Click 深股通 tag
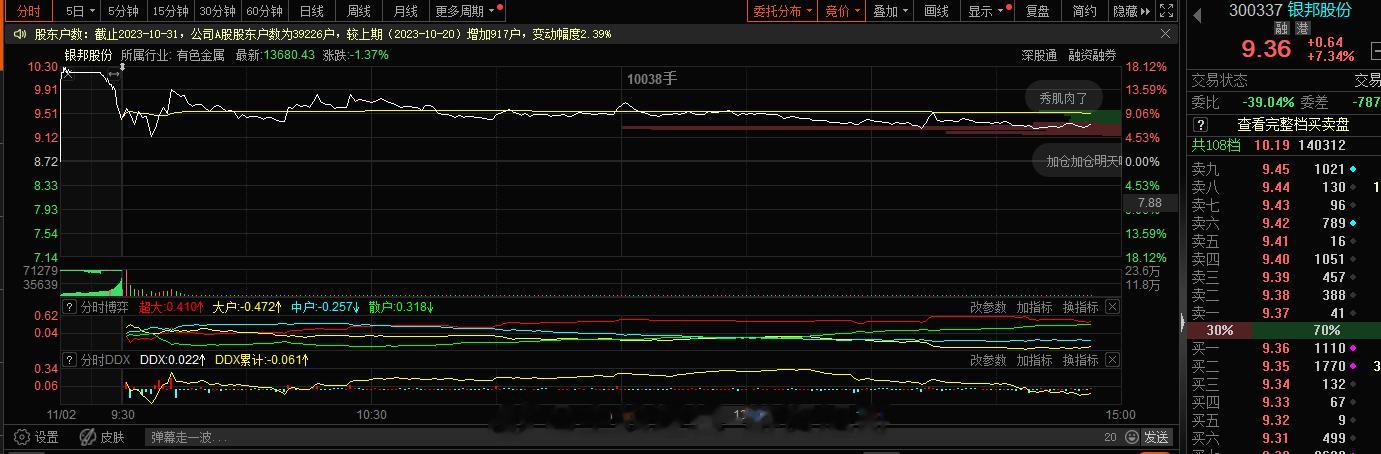 point(1039,55)
